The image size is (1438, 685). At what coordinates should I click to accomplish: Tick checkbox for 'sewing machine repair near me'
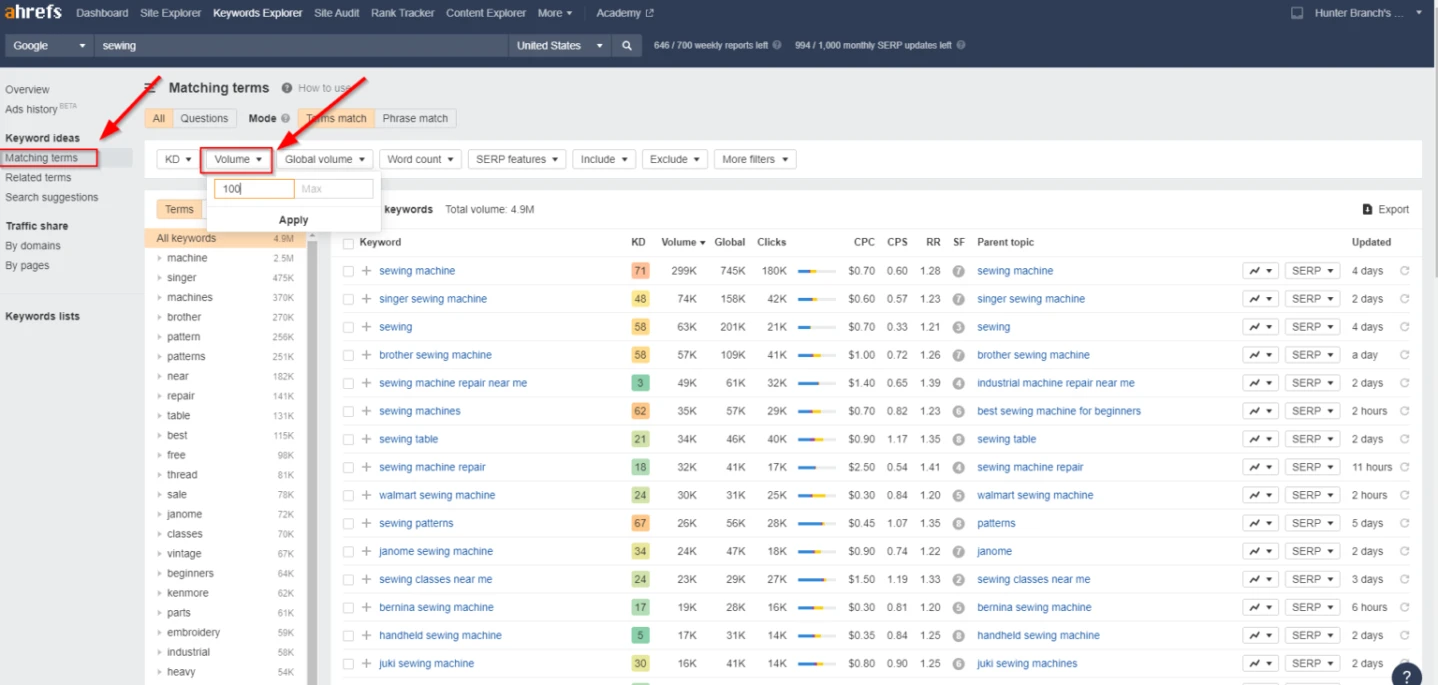coord(348,383)
